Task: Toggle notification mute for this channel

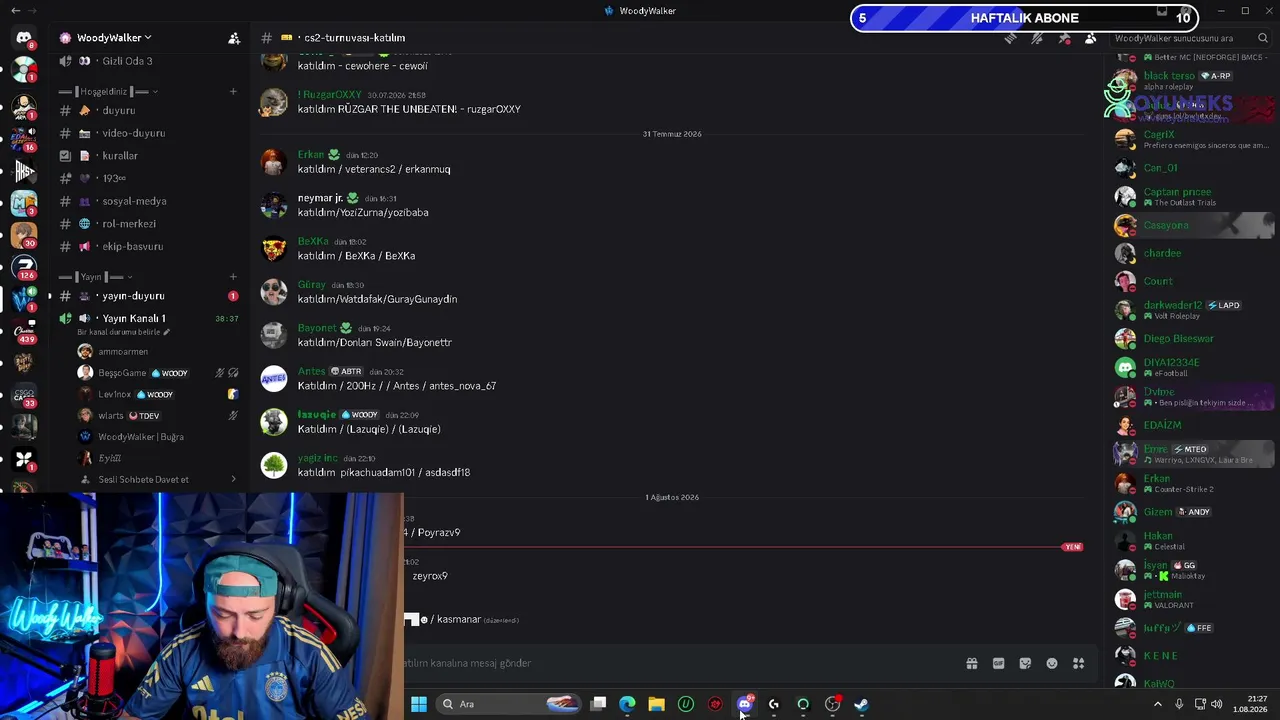Action: click(x=1037, y=38)
